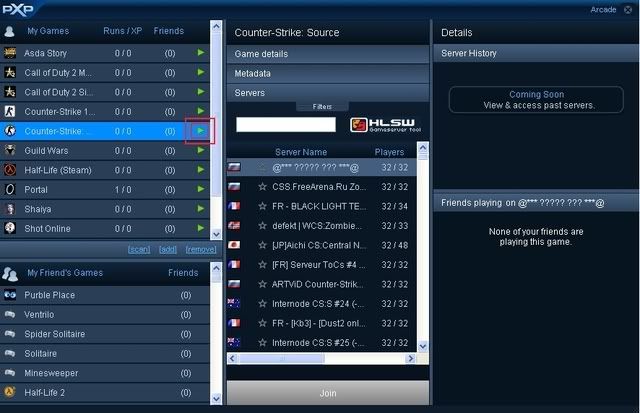Star the [JP]Aichi CS:Central server
Image resolution: width=640 pixels, height=413 pixels.
coord(262,245)
